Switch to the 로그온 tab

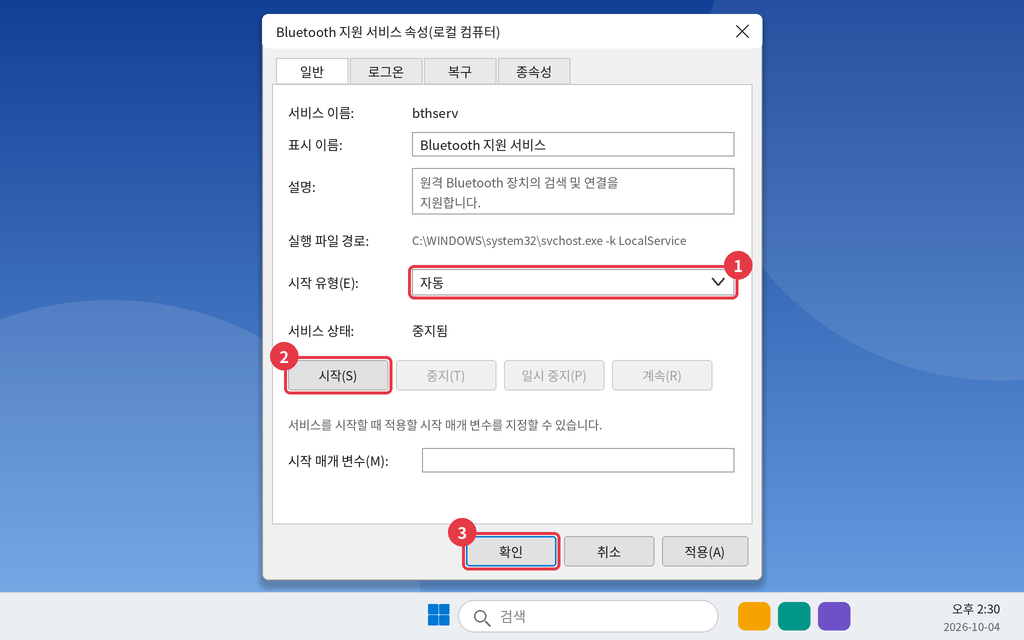tap(385, 71)
